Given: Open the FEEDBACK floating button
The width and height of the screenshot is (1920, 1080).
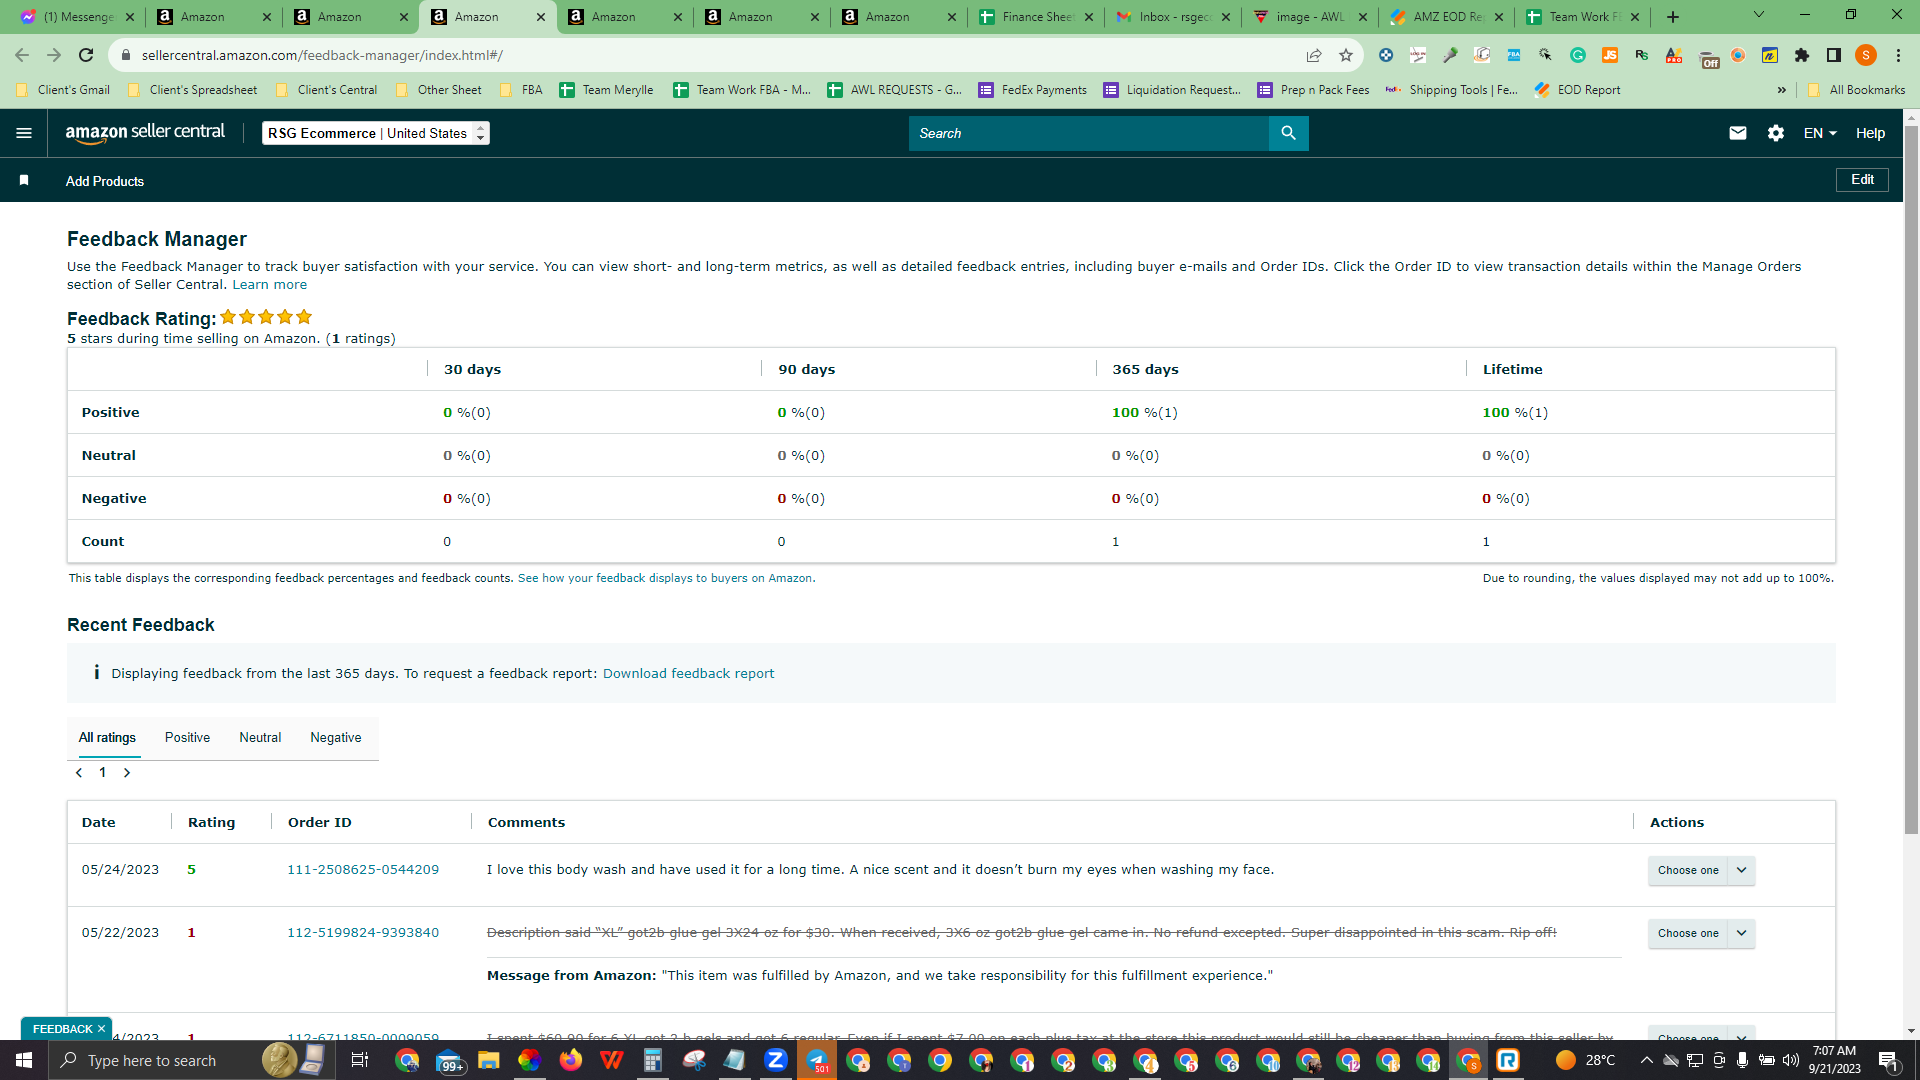Looking at the screenshot, I should [x=62, y=1029].
